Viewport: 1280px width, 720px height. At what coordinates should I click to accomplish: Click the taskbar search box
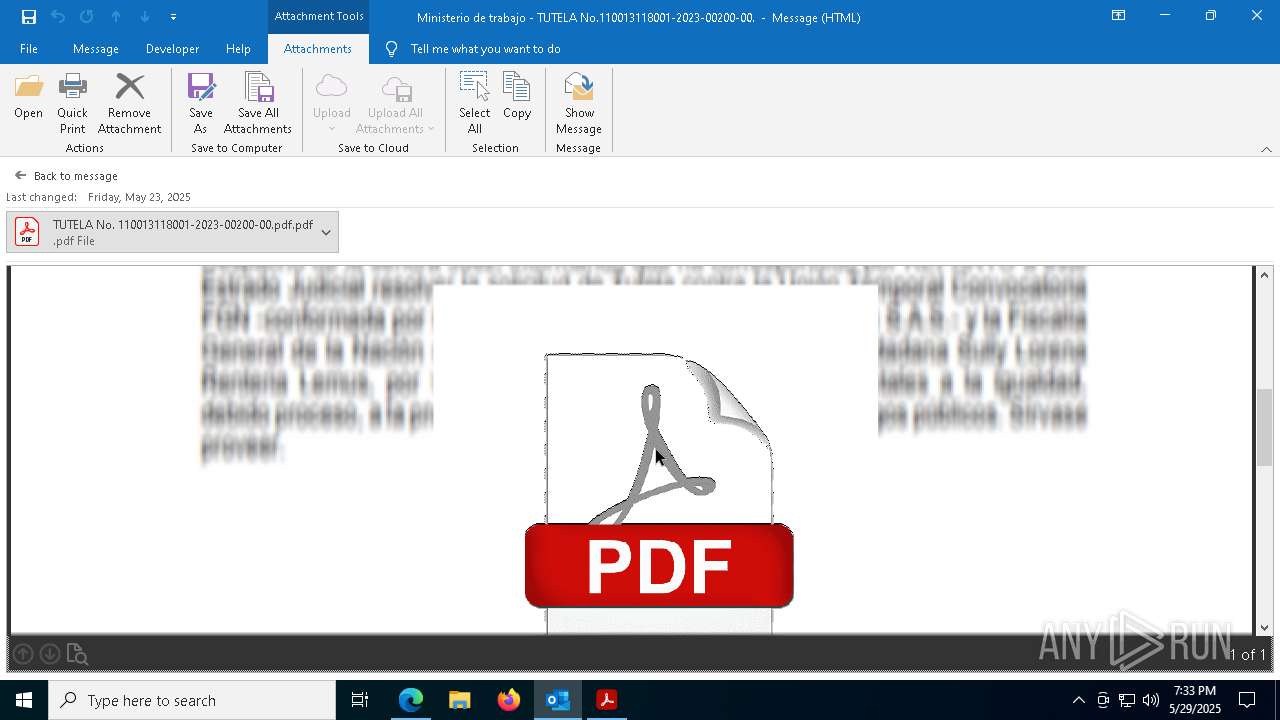coord(192,700)
